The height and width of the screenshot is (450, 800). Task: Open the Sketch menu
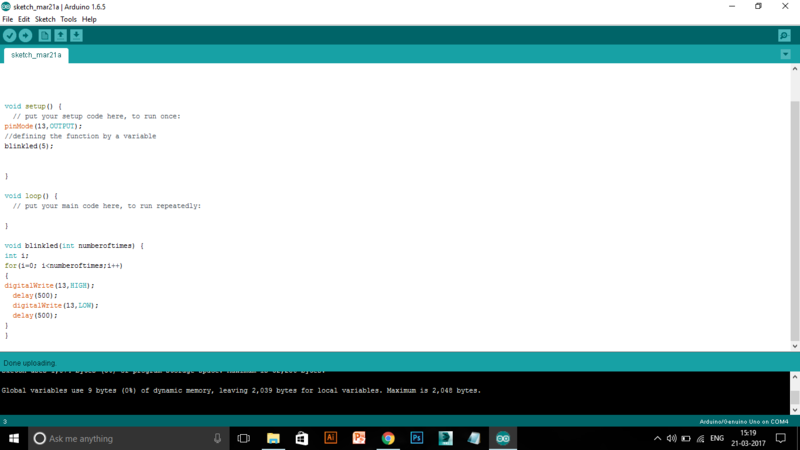[45, 19]
